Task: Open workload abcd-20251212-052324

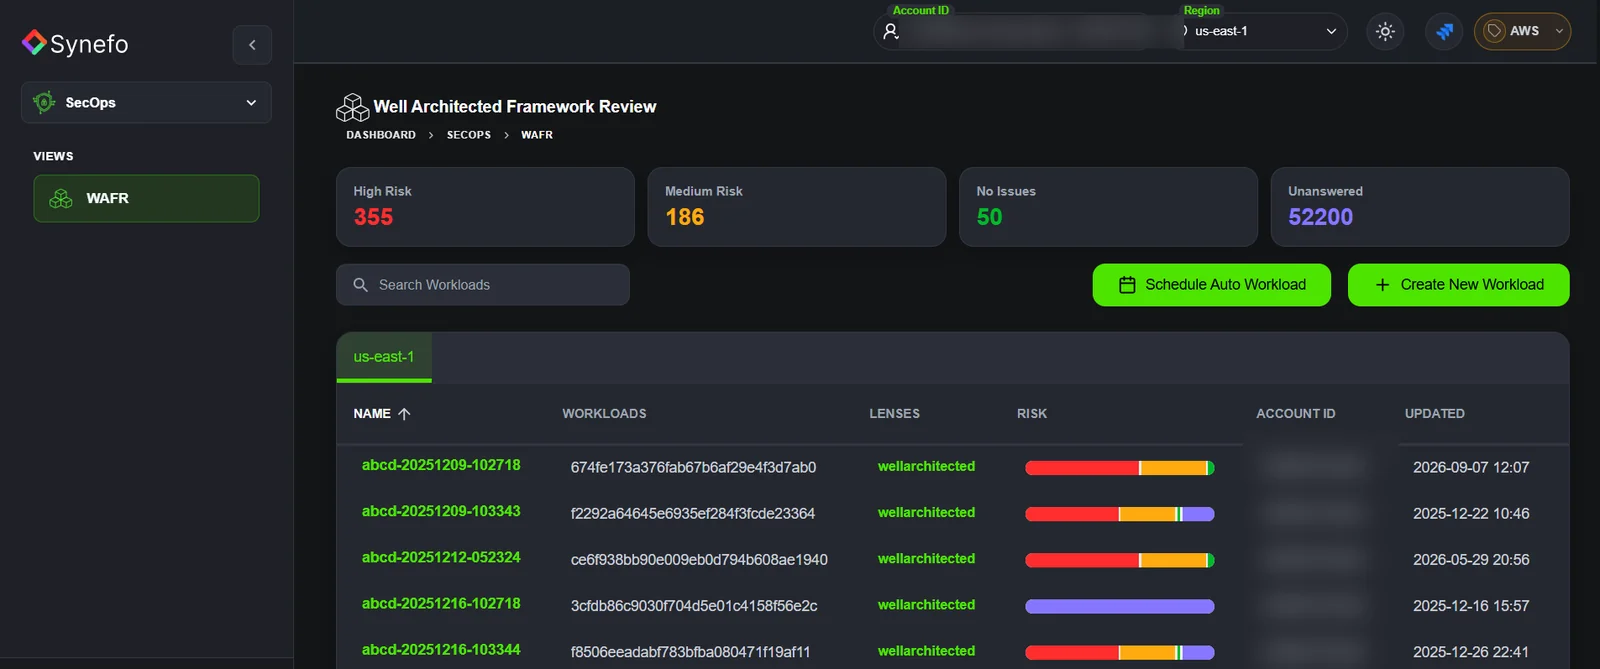Action: [441, 557]
